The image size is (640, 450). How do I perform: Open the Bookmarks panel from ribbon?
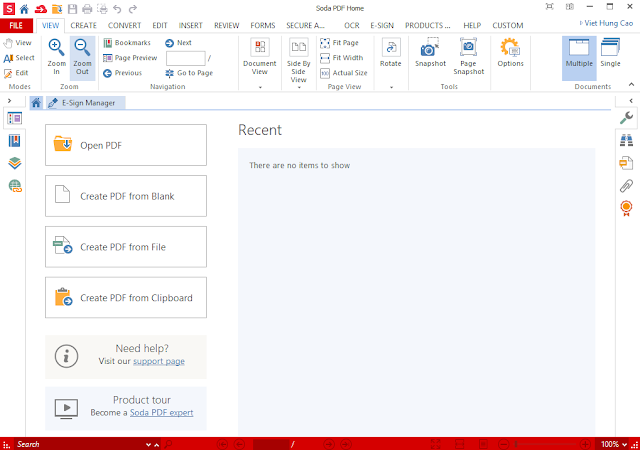click(x=127, y=42)
